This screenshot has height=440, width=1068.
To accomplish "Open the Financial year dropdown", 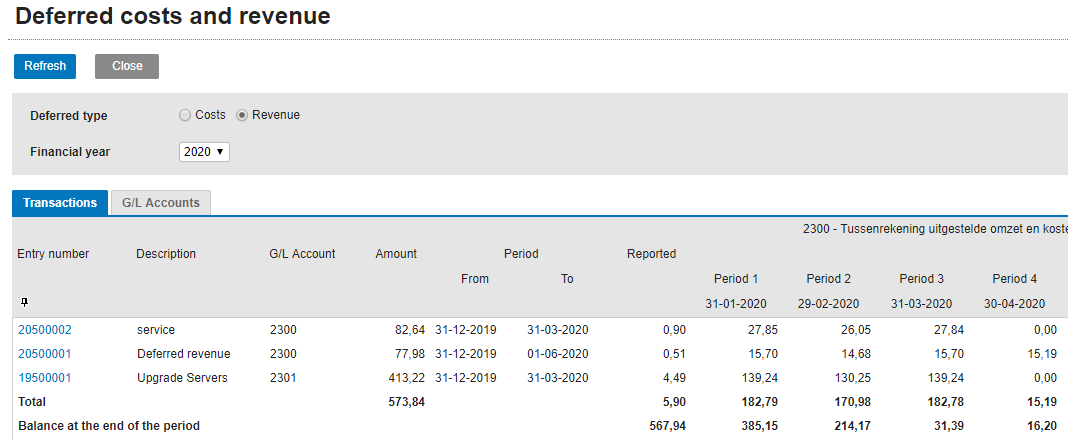I will (205, 152).
